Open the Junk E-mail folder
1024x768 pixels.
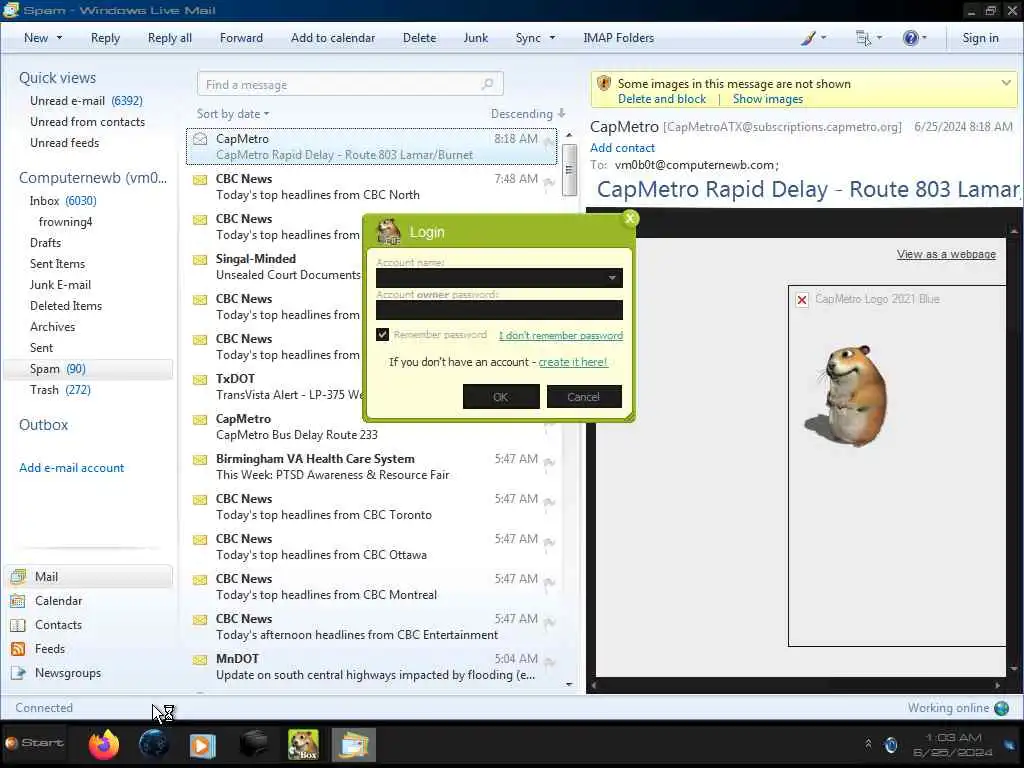(60, 285)
